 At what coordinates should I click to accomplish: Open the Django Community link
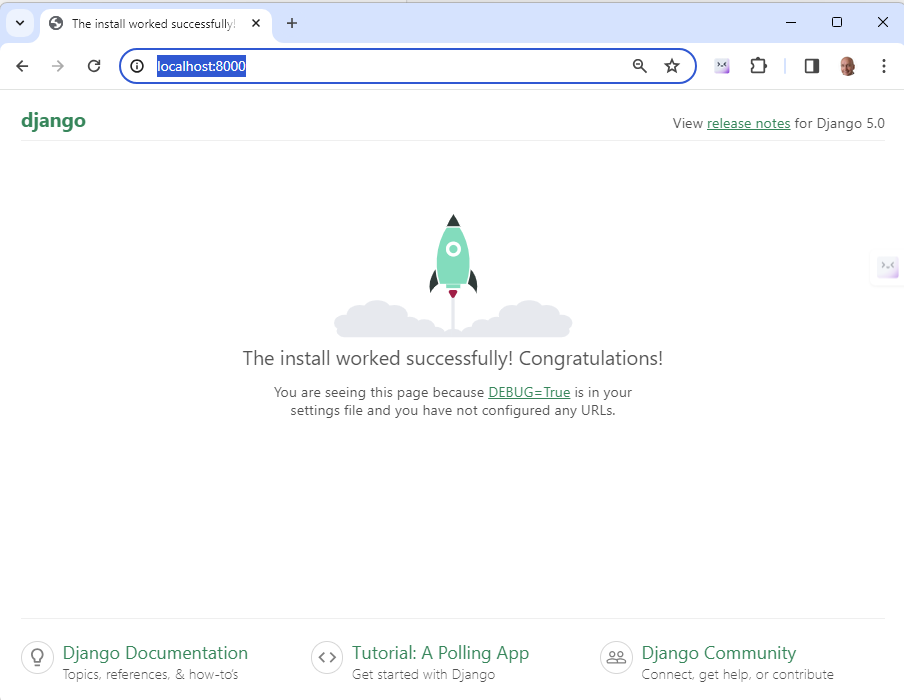718,653
